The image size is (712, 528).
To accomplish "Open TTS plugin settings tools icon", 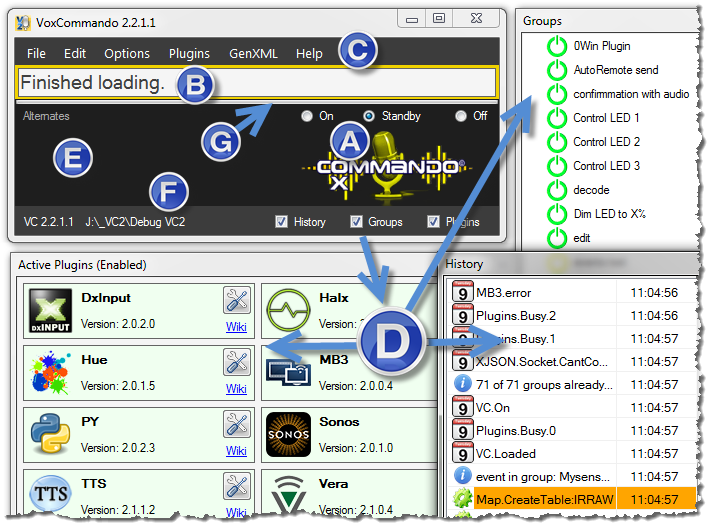I will [x=237, y=486].
